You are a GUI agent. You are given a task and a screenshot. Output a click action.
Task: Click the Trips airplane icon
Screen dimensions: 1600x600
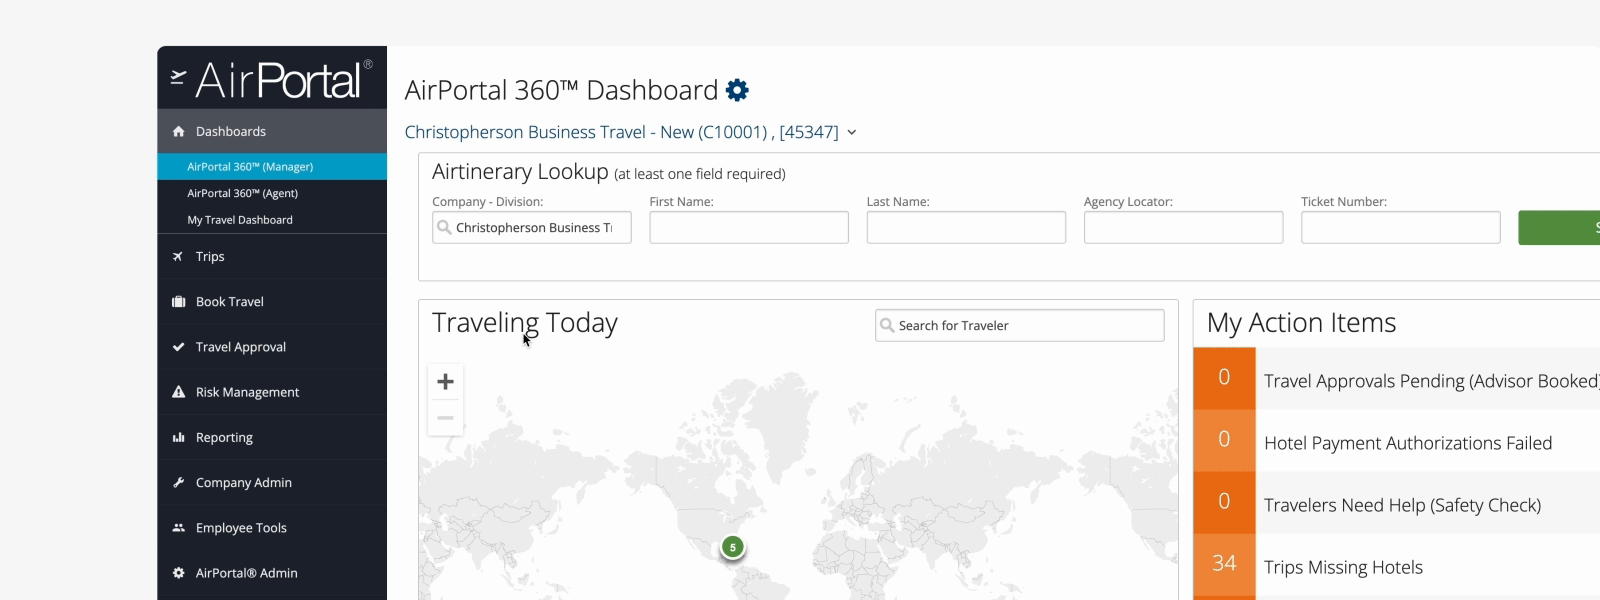point(178,256)
